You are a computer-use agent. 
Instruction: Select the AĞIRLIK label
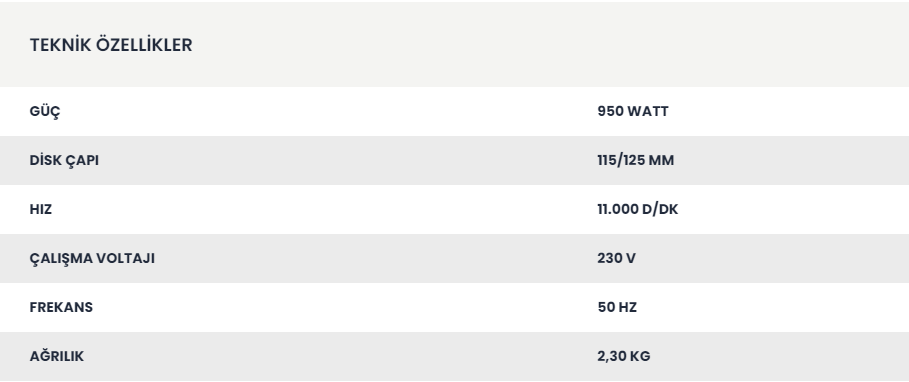[56, 356]
